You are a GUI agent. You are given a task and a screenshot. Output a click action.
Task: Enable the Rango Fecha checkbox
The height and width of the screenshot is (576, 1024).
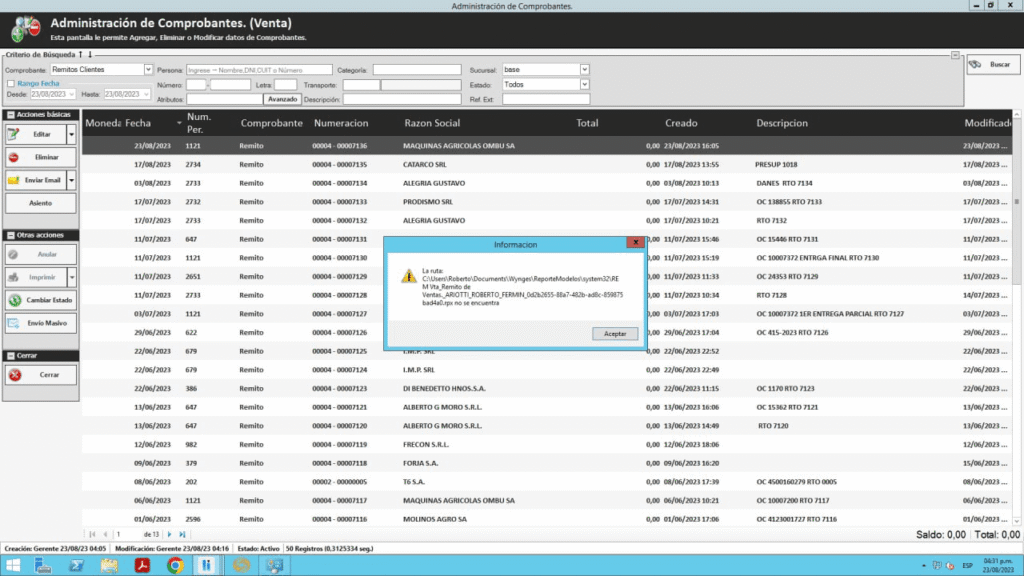click(x=11, y=84)
